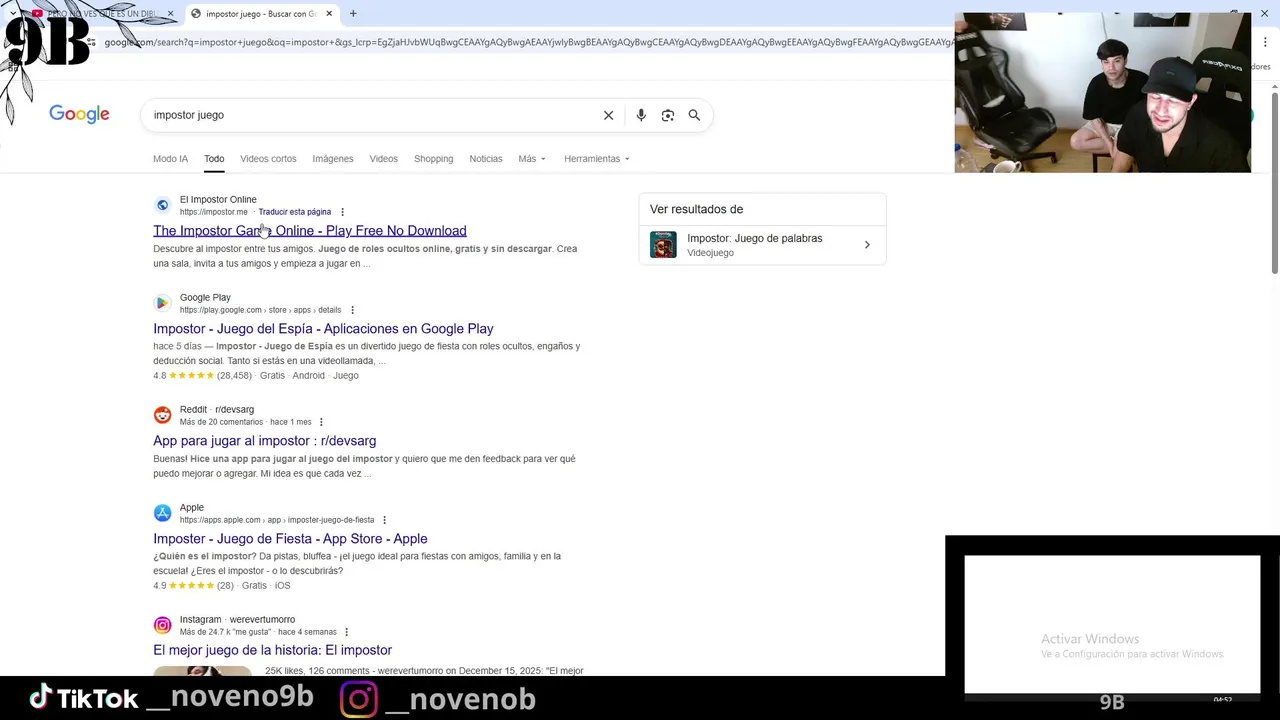The height and width of the screenshot is (720, 1280).
Task: Switch to Imágenes tab
Action: tap(333, 159)
